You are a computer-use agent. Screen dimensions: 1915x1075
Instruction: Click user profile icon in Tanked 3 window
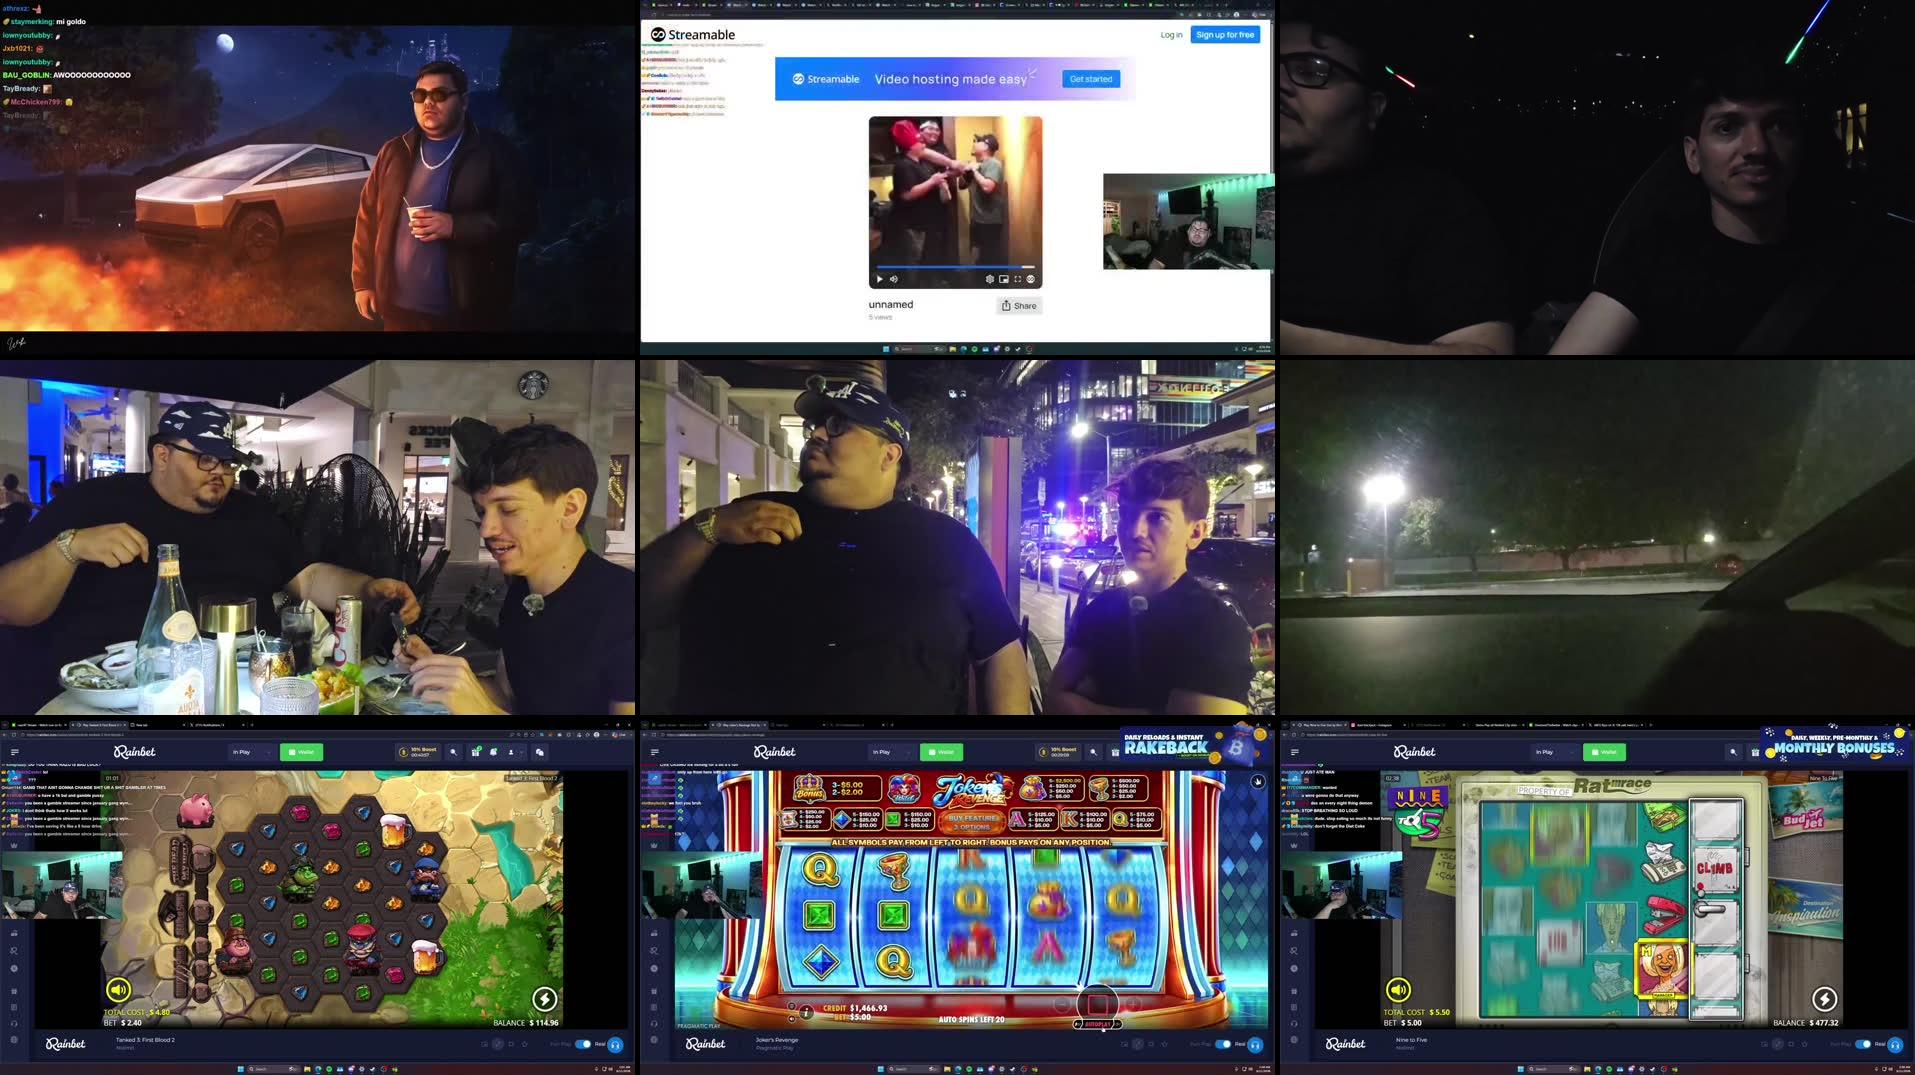pos(511,752)
